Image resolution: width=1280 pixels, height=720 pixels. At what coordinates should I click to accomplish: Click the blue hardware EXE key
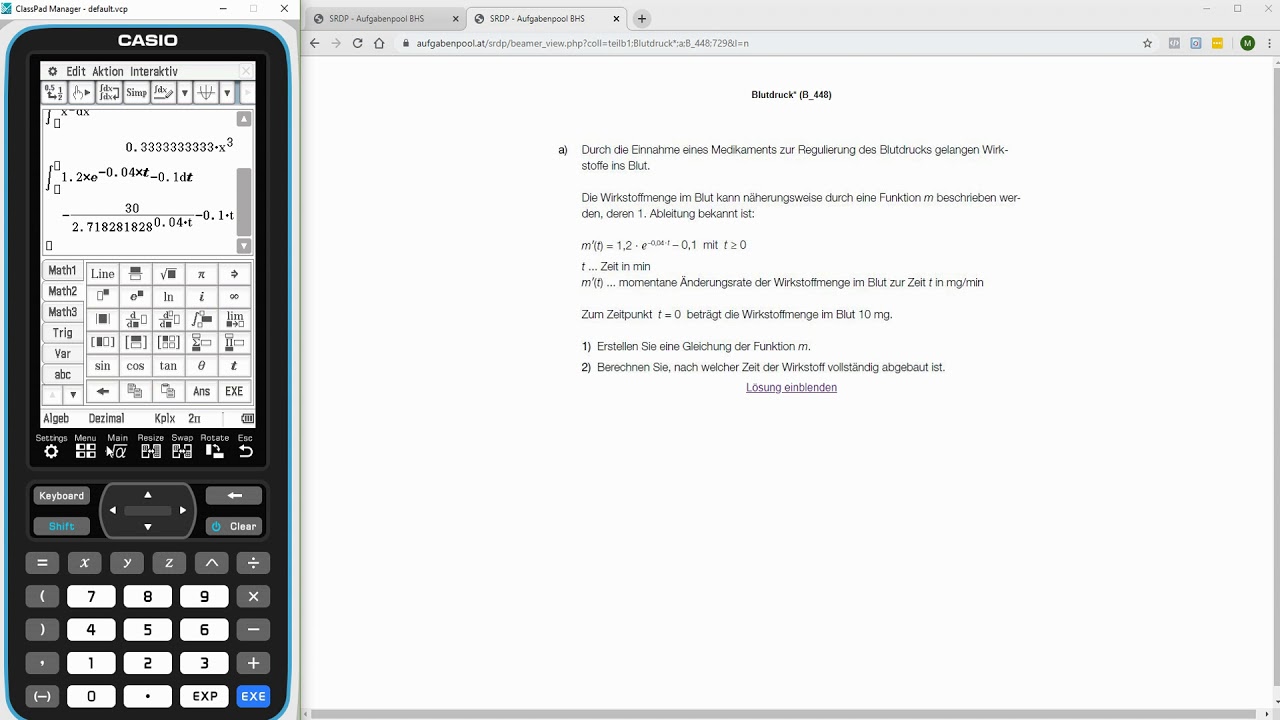pos(253,696)
